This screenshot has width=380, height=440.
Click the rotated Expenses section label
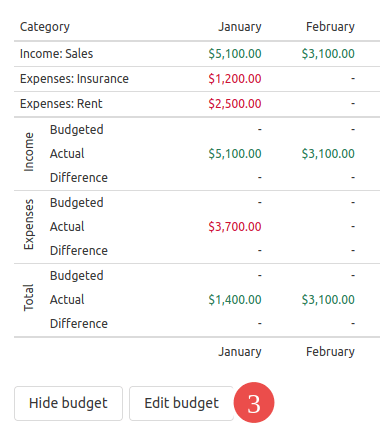29,224
